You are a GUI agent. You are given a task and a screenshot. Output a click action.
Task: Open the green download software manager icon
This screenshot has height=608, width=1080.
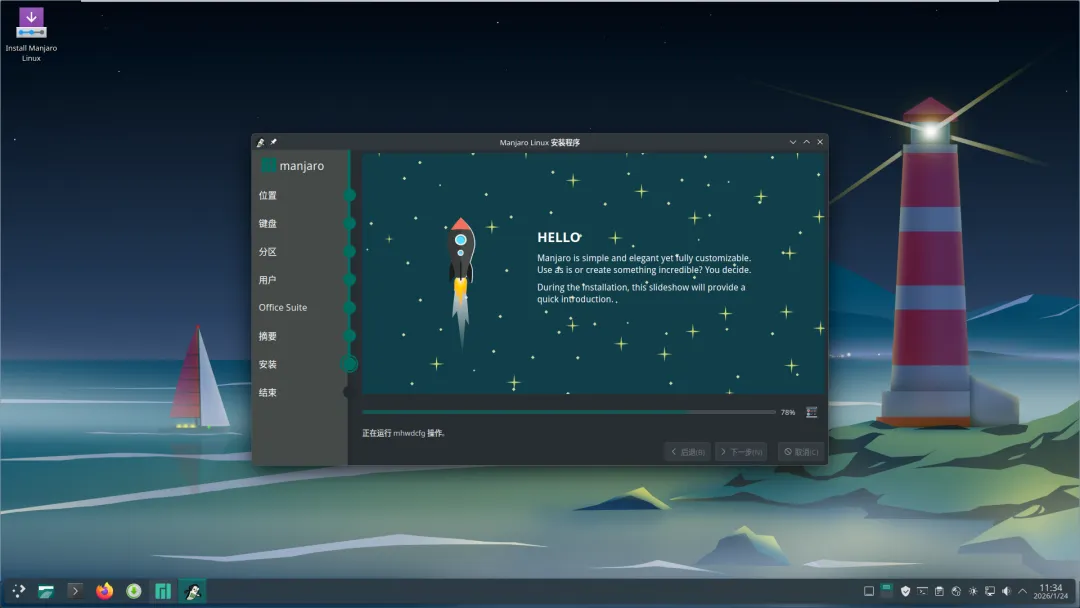tap(134, 591)
